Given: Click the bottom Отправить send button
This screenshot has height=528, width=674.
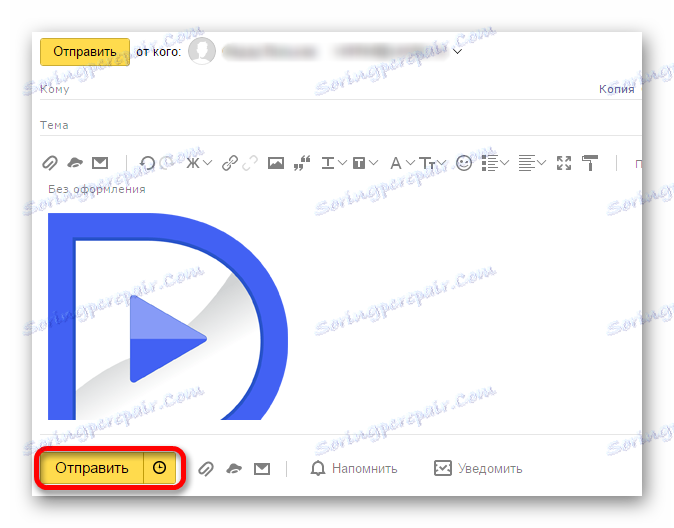Looking at the screenshot, I should click(x=92, y=468).
